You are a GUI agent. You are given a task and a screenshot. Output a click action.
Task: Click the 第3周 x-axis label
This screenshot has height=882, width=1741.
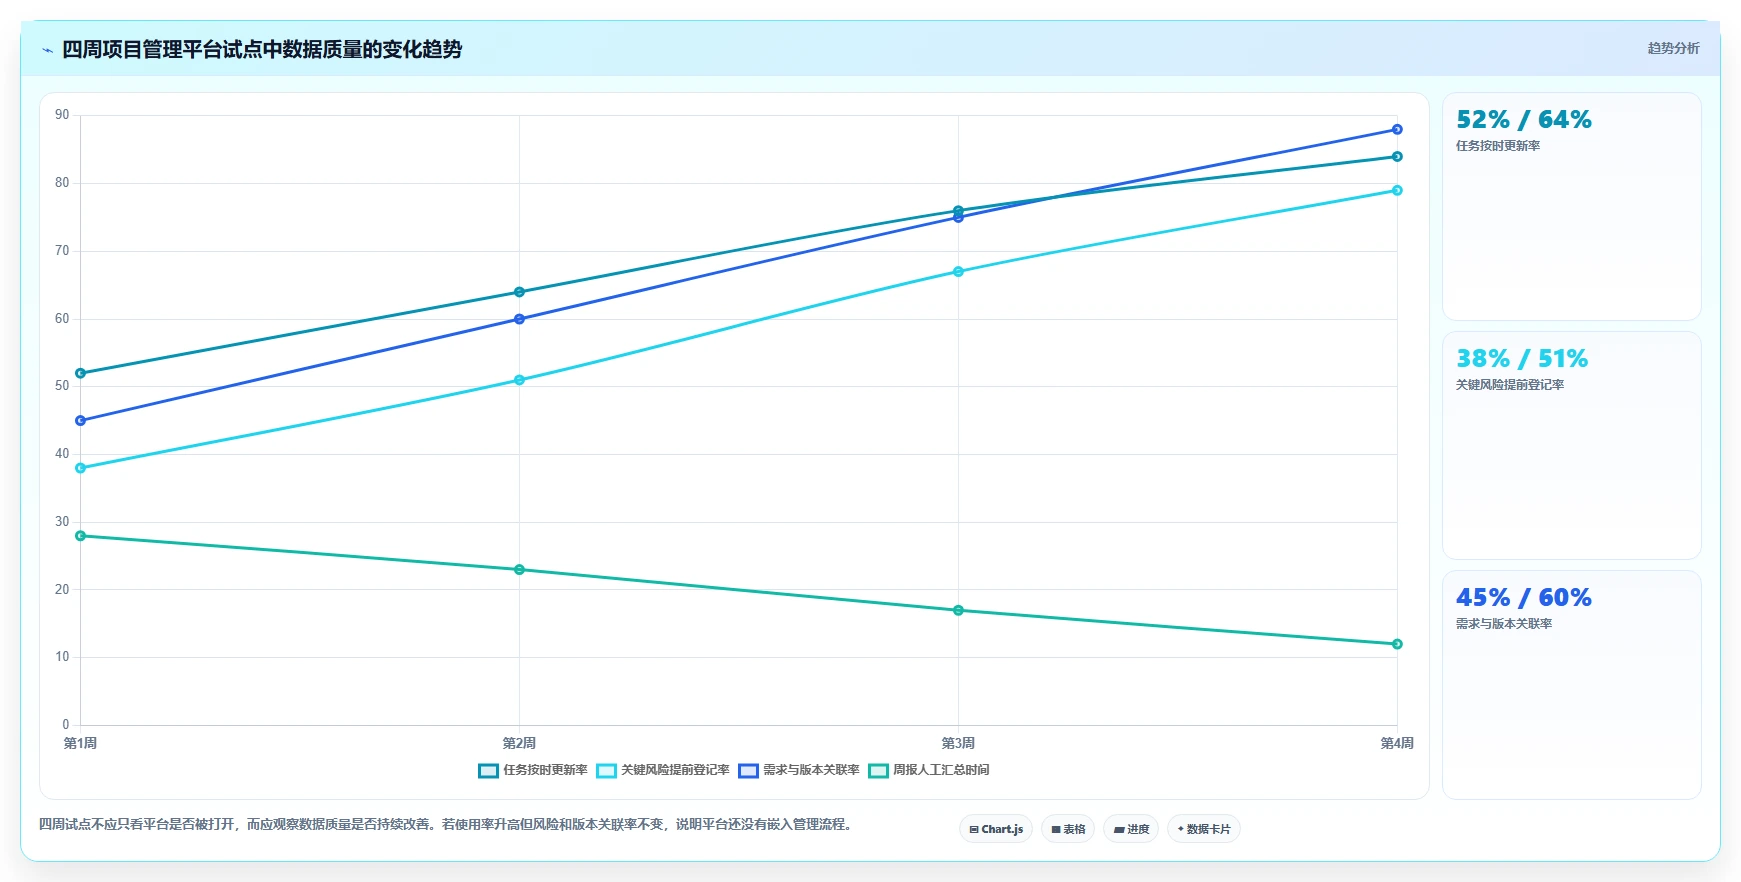point(958,743)
